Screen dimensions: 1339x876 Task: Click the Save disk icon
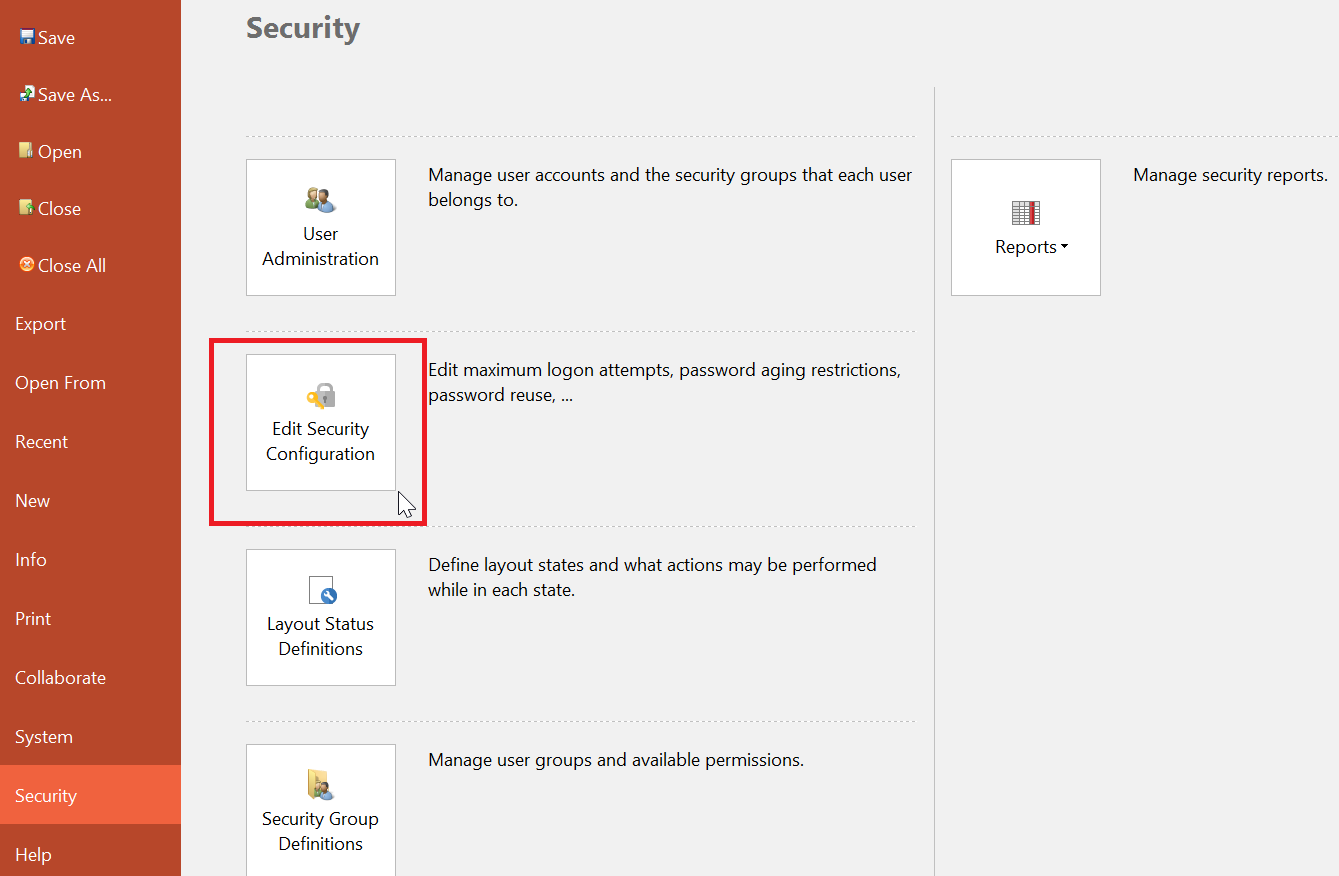[x=27, y=37]
